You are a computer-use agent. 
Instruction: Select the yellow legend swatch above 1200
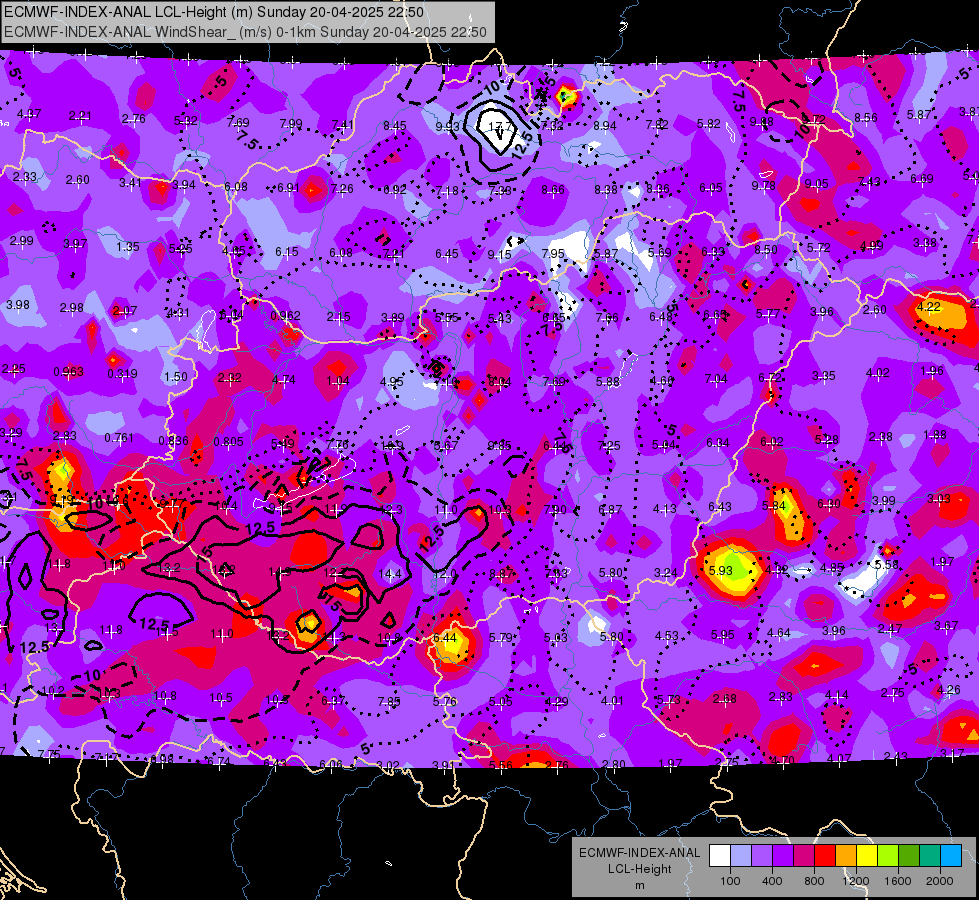(867, 856)
